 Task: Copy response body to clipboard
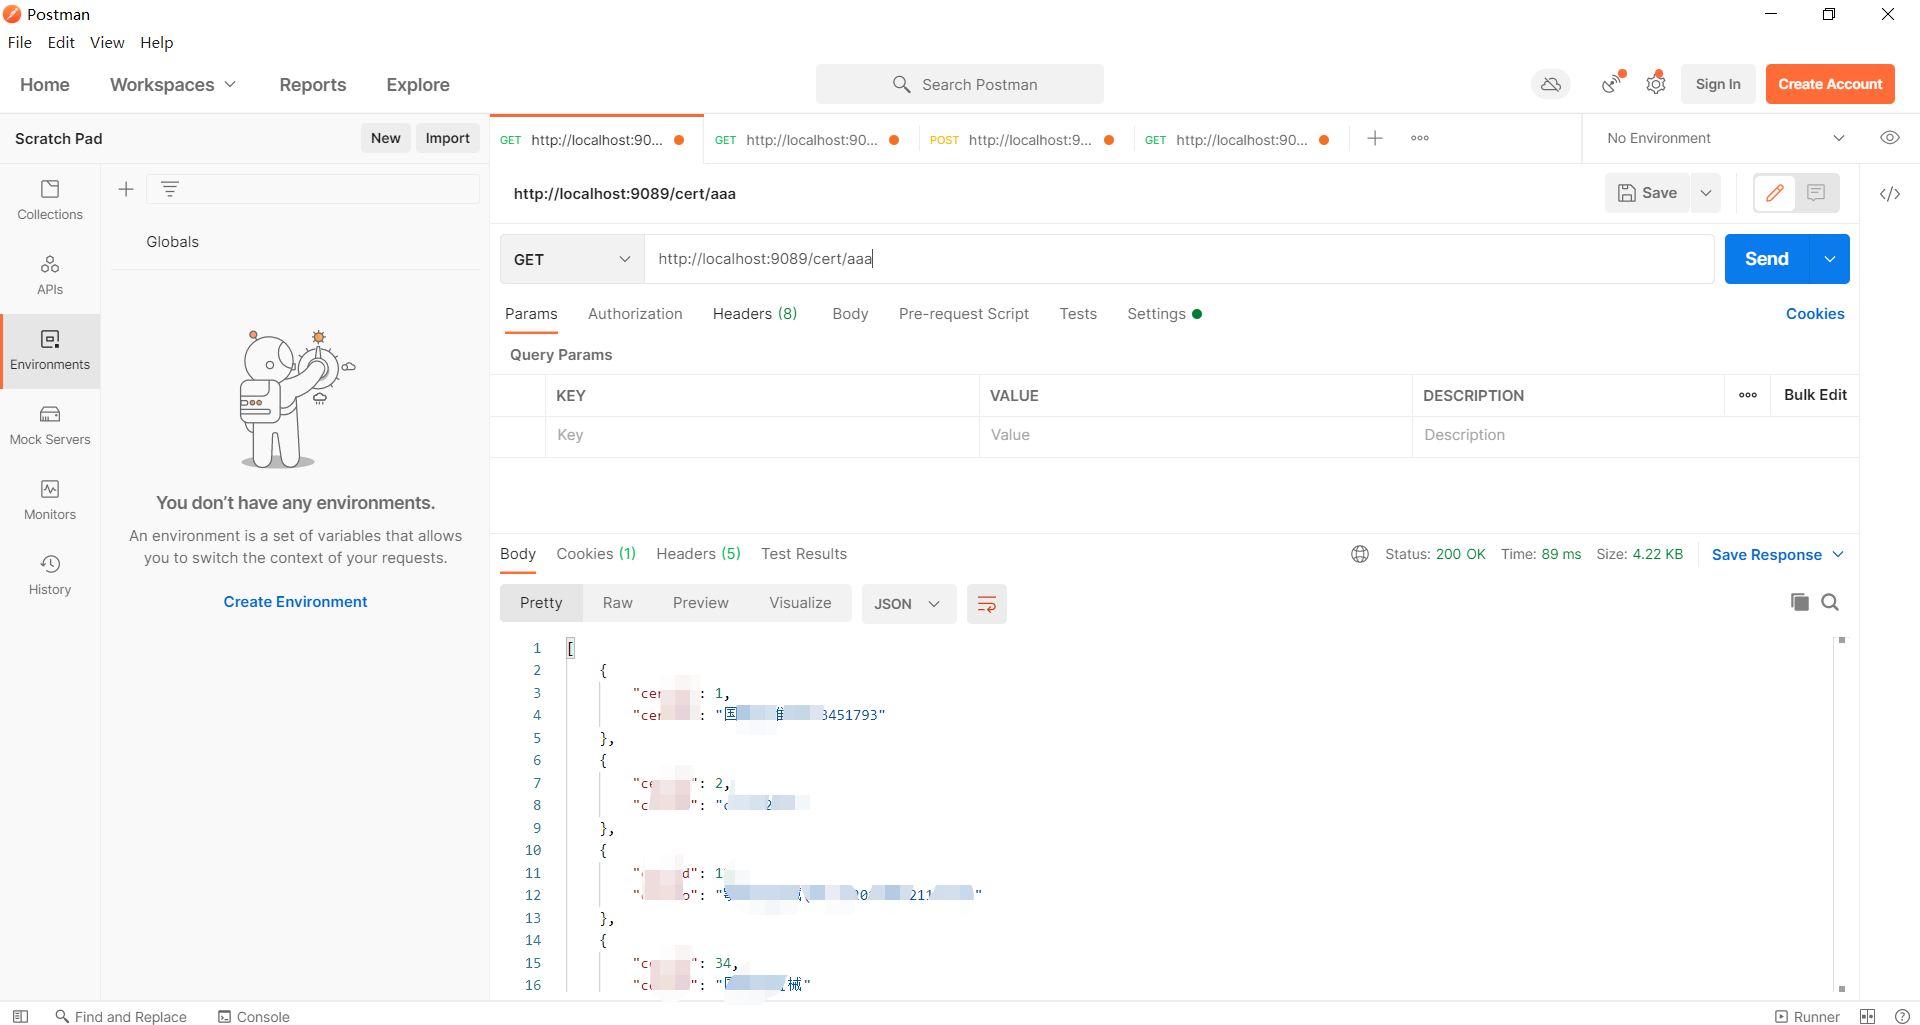[1800, 602]
